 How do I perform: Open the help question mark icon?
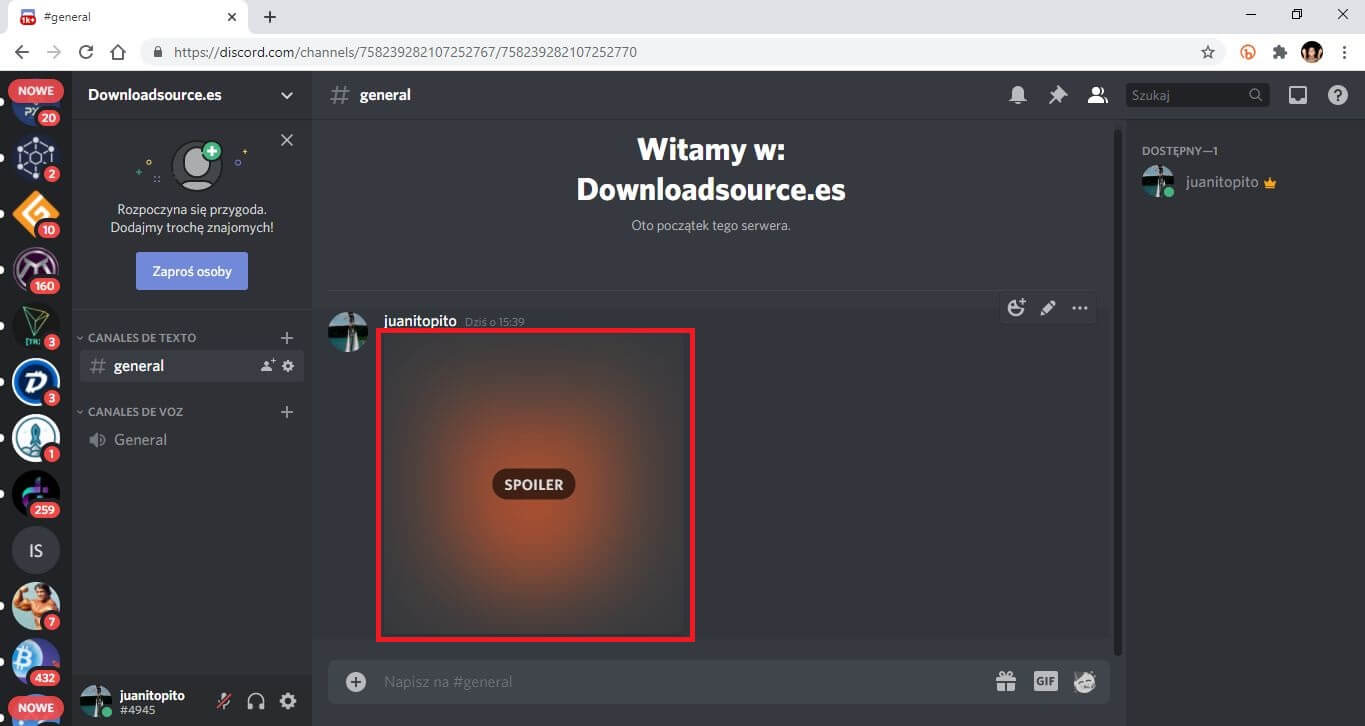pos(1337,95)
